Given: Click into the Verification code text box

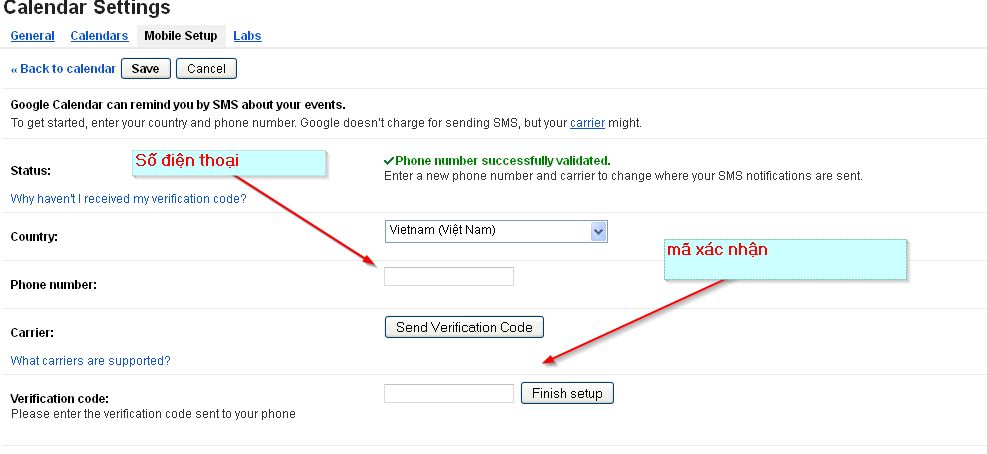Looking at the screenshot, I should click(448, 393).
